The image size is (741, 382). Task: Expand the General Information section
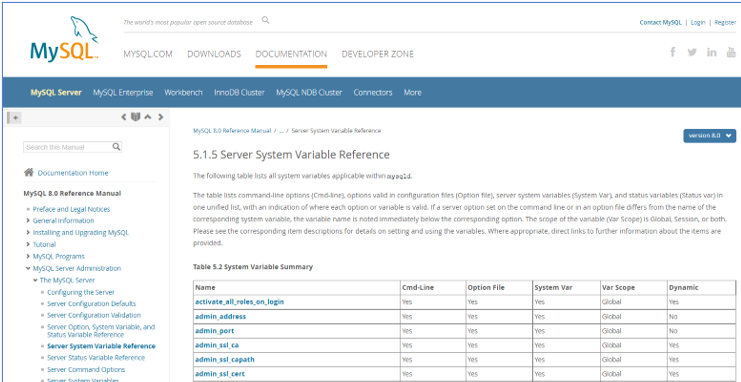pos(28,221)
